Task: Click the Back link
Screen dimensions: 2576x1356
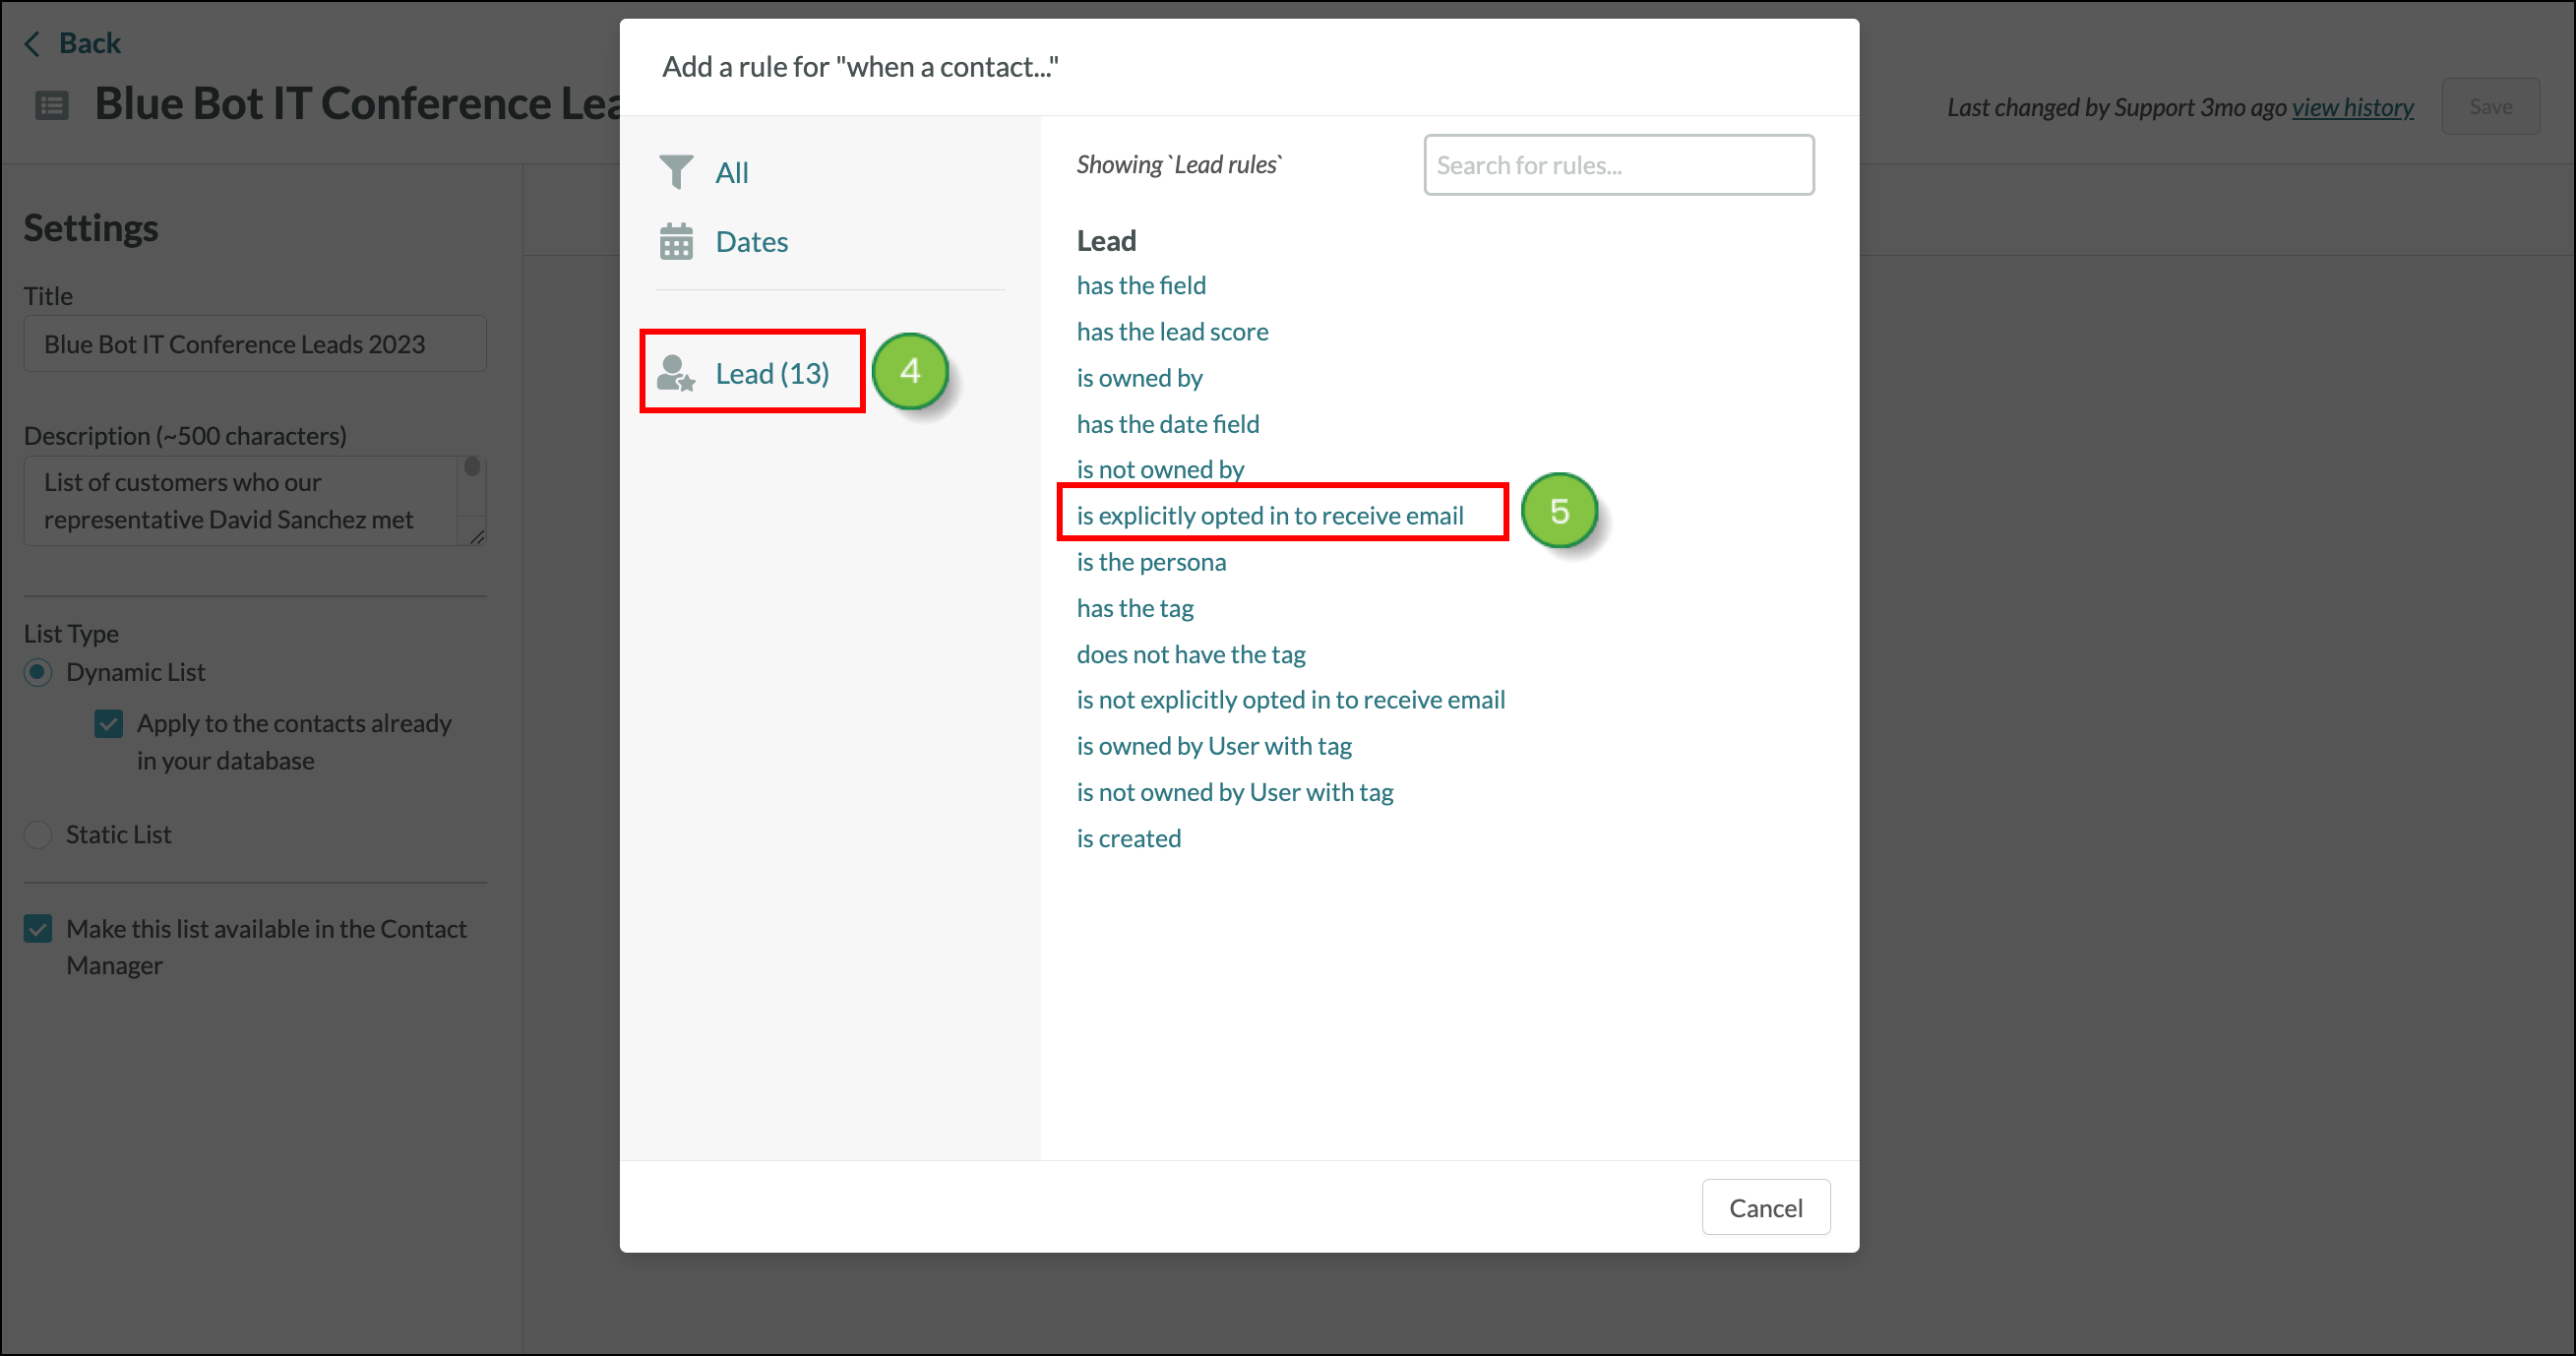Action: point(89,43)
